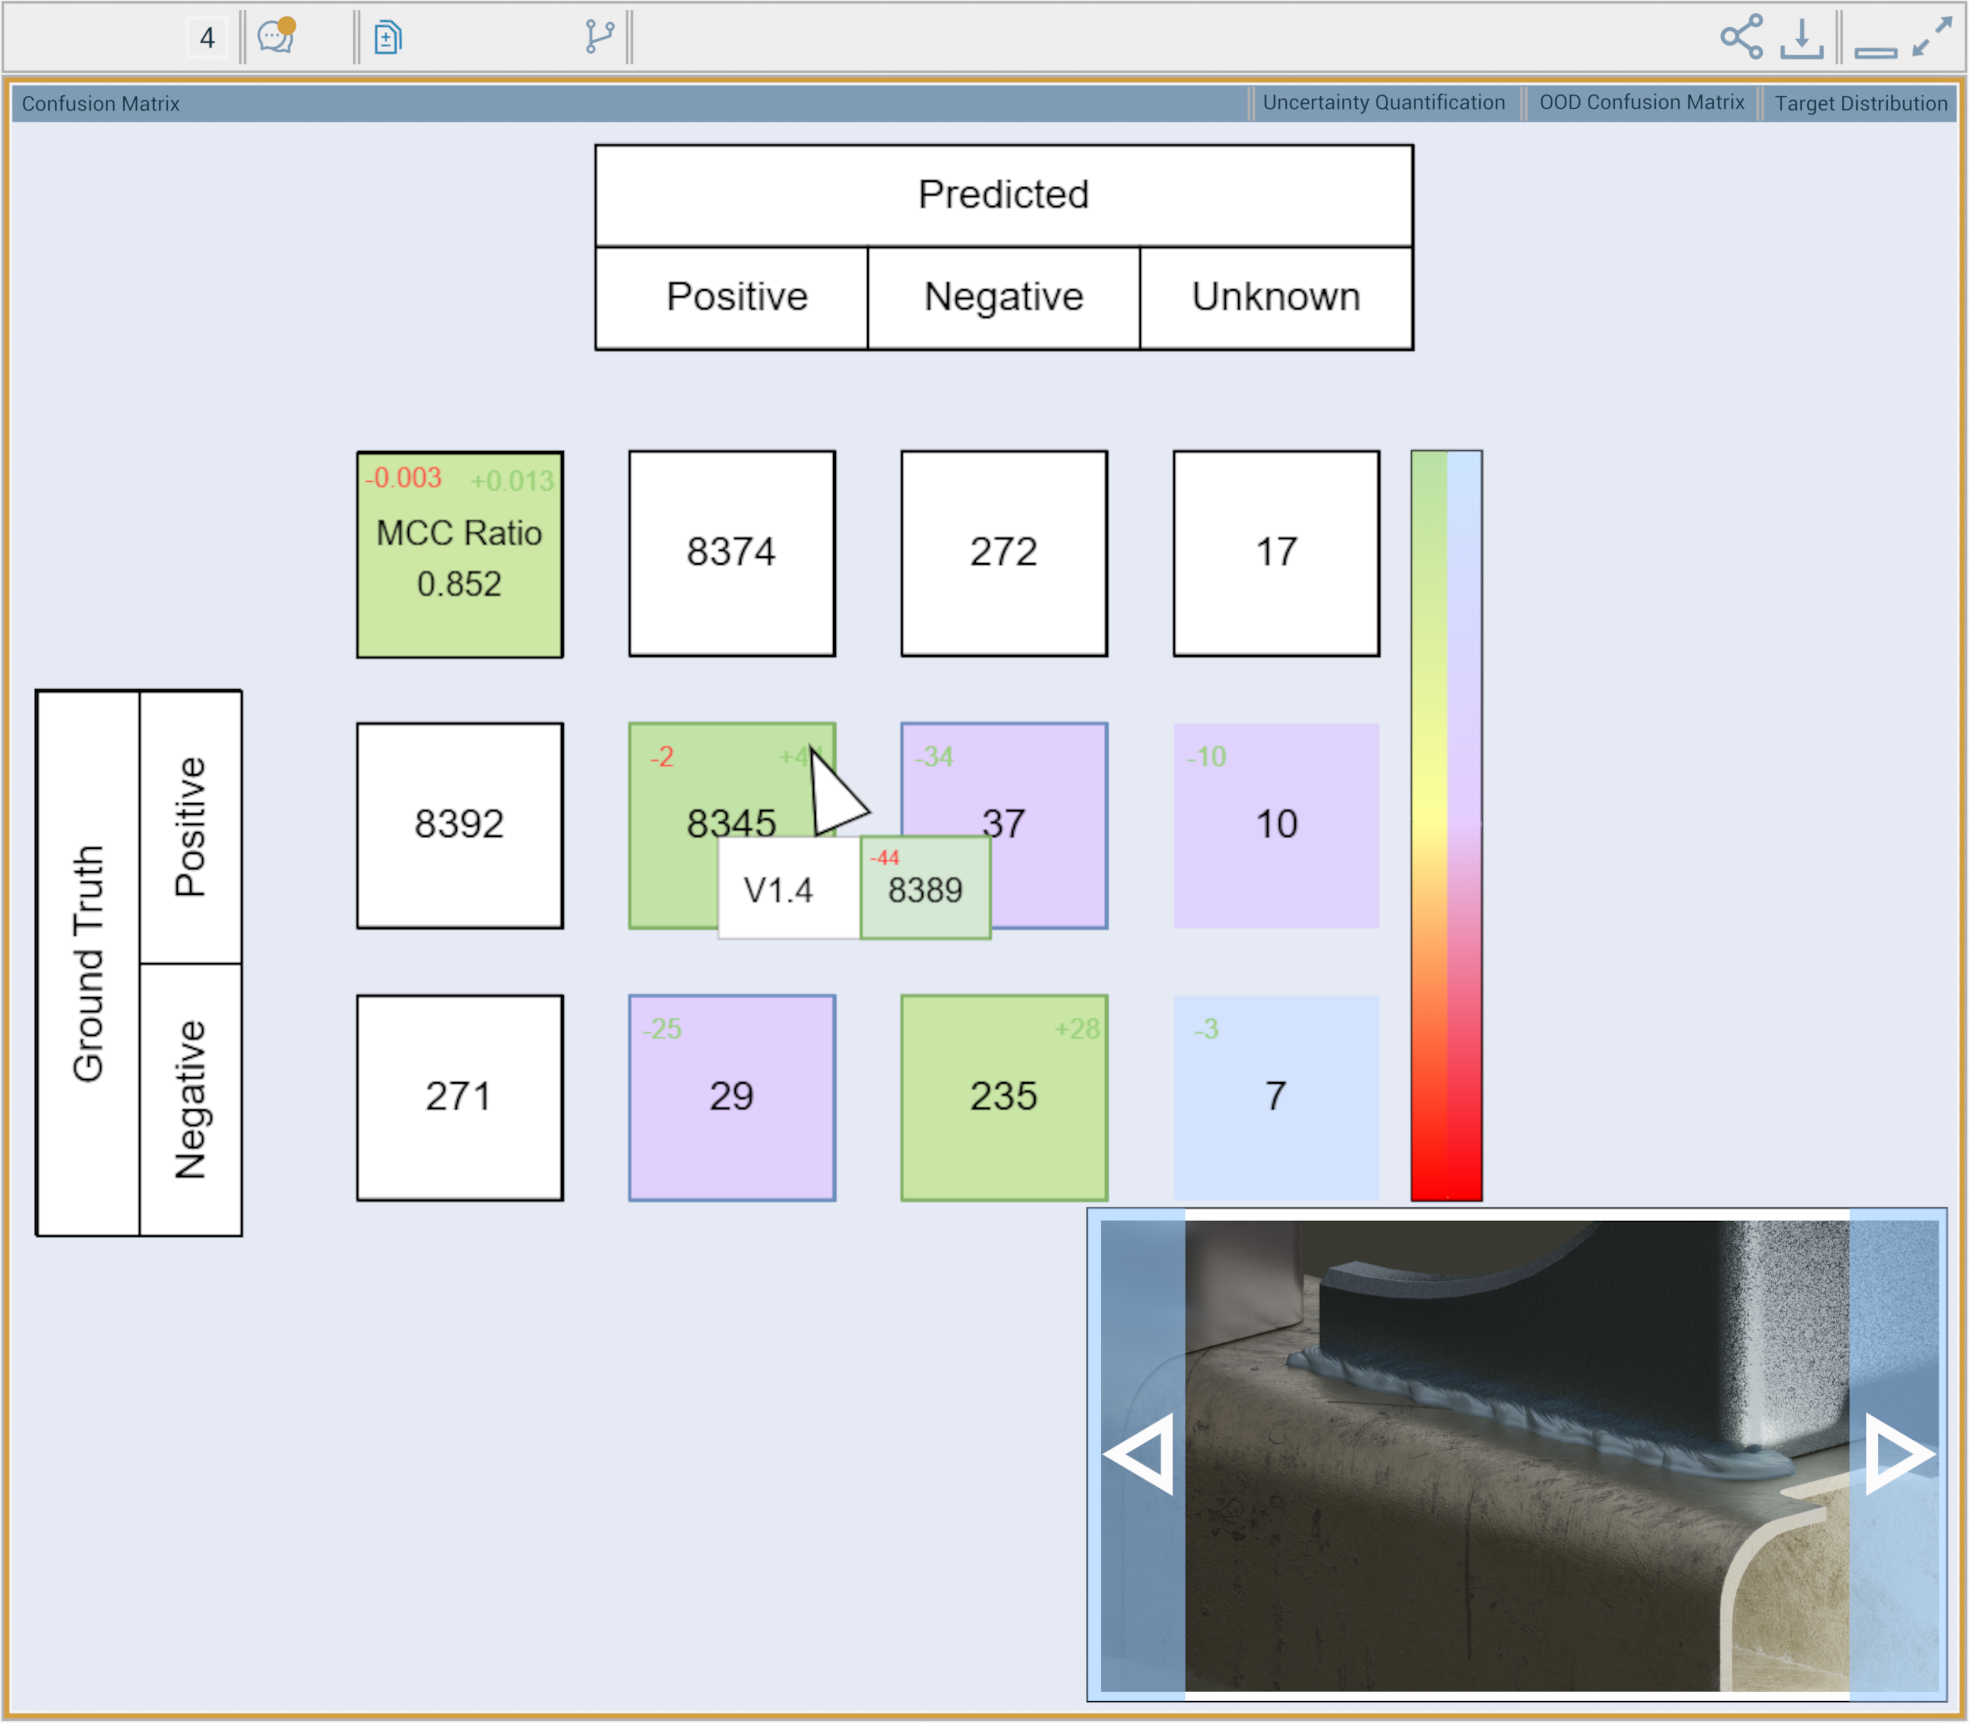Open the OOD Confusion Matrix tab
This screenshot has height=1723, width=1969.
[x=1641, y=103]
